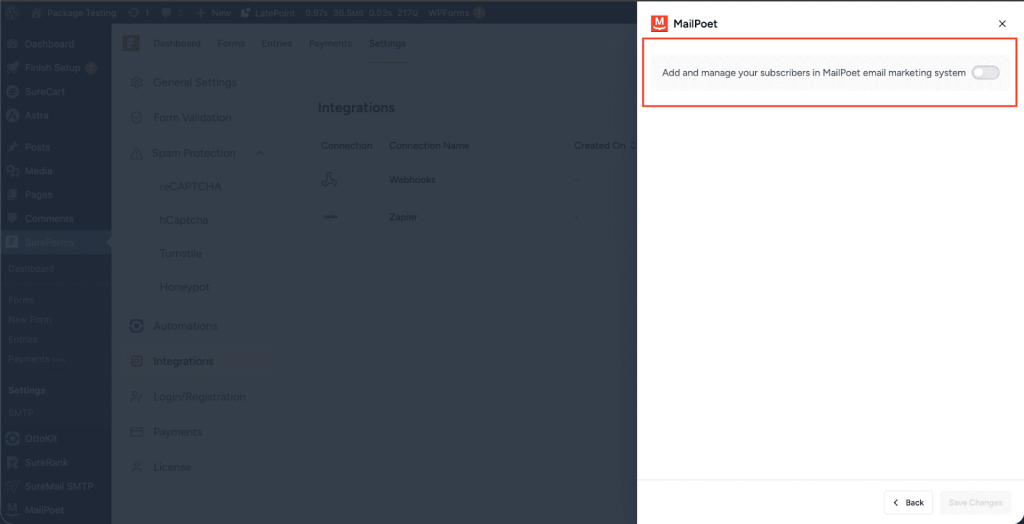Screen dimensions: 1024x524
Task: Sort by Created On column header
Action: [604, 145]
